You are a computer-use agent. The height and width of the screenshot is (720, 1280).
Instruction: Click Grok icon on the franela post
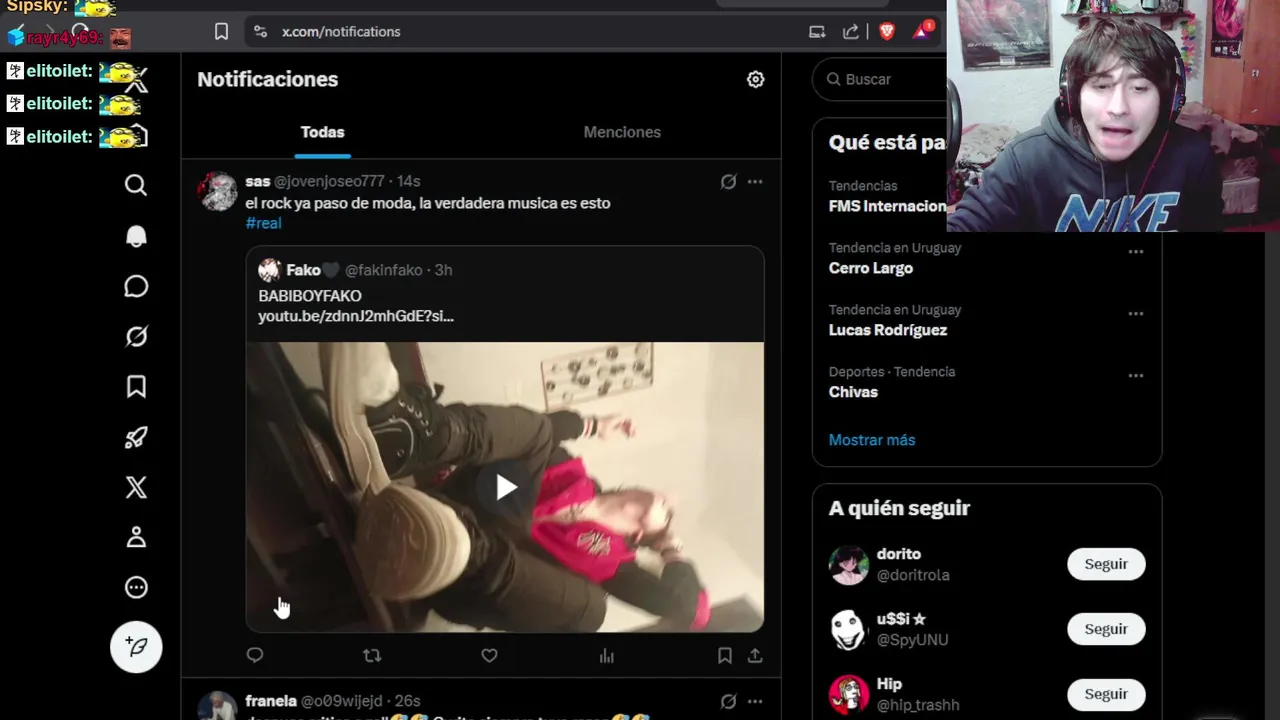pos(728,701)
